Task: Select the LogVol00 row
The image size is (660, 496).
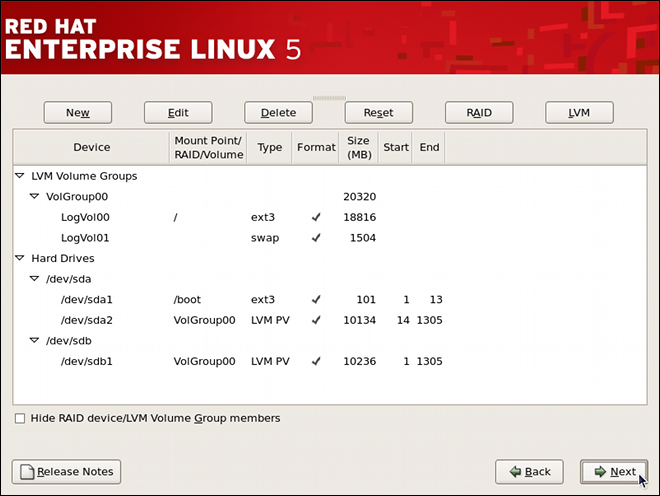Action: [x=330, y=217]
